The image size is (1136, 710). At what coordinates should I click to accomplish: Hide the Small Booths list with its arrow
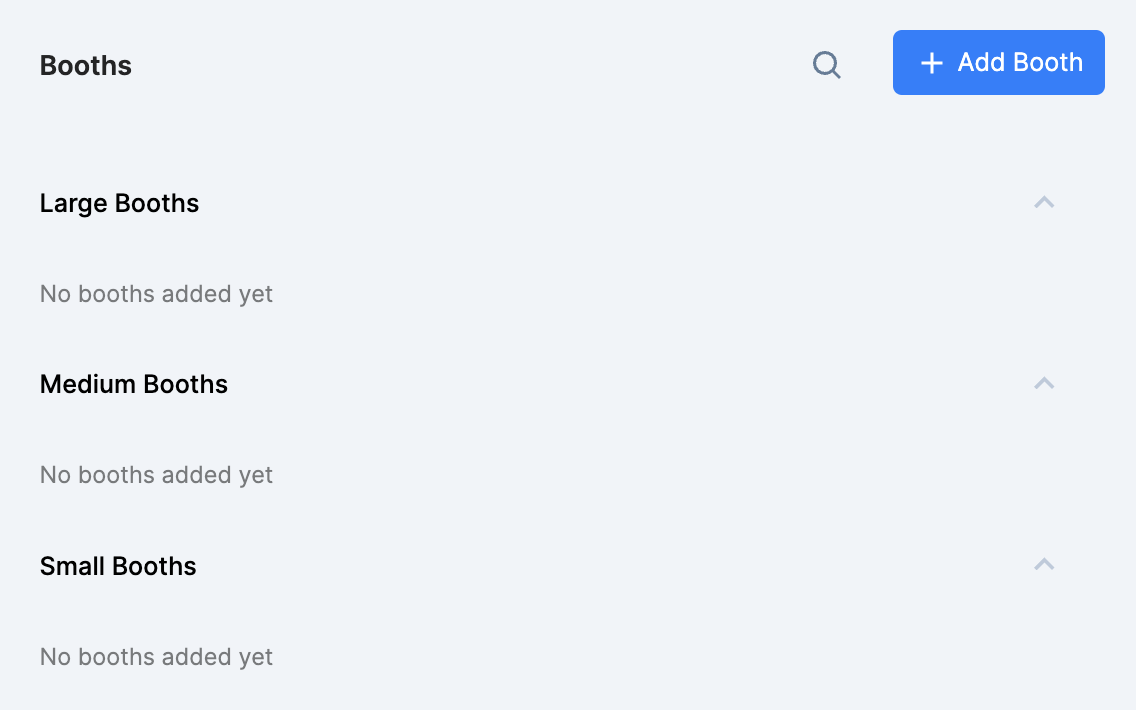[1044, 565]
